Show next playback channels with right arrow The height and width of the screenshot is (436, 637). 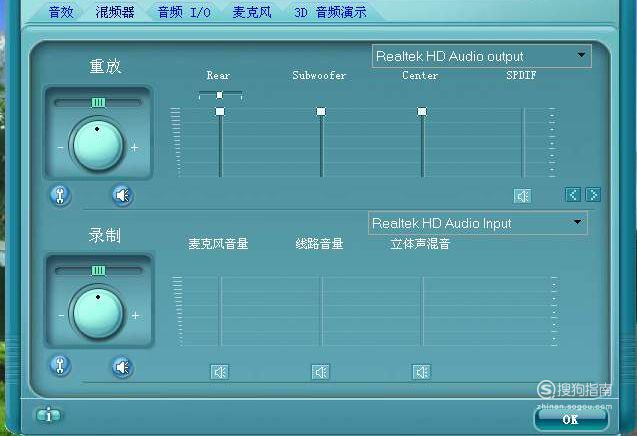(x=593, y=195)
